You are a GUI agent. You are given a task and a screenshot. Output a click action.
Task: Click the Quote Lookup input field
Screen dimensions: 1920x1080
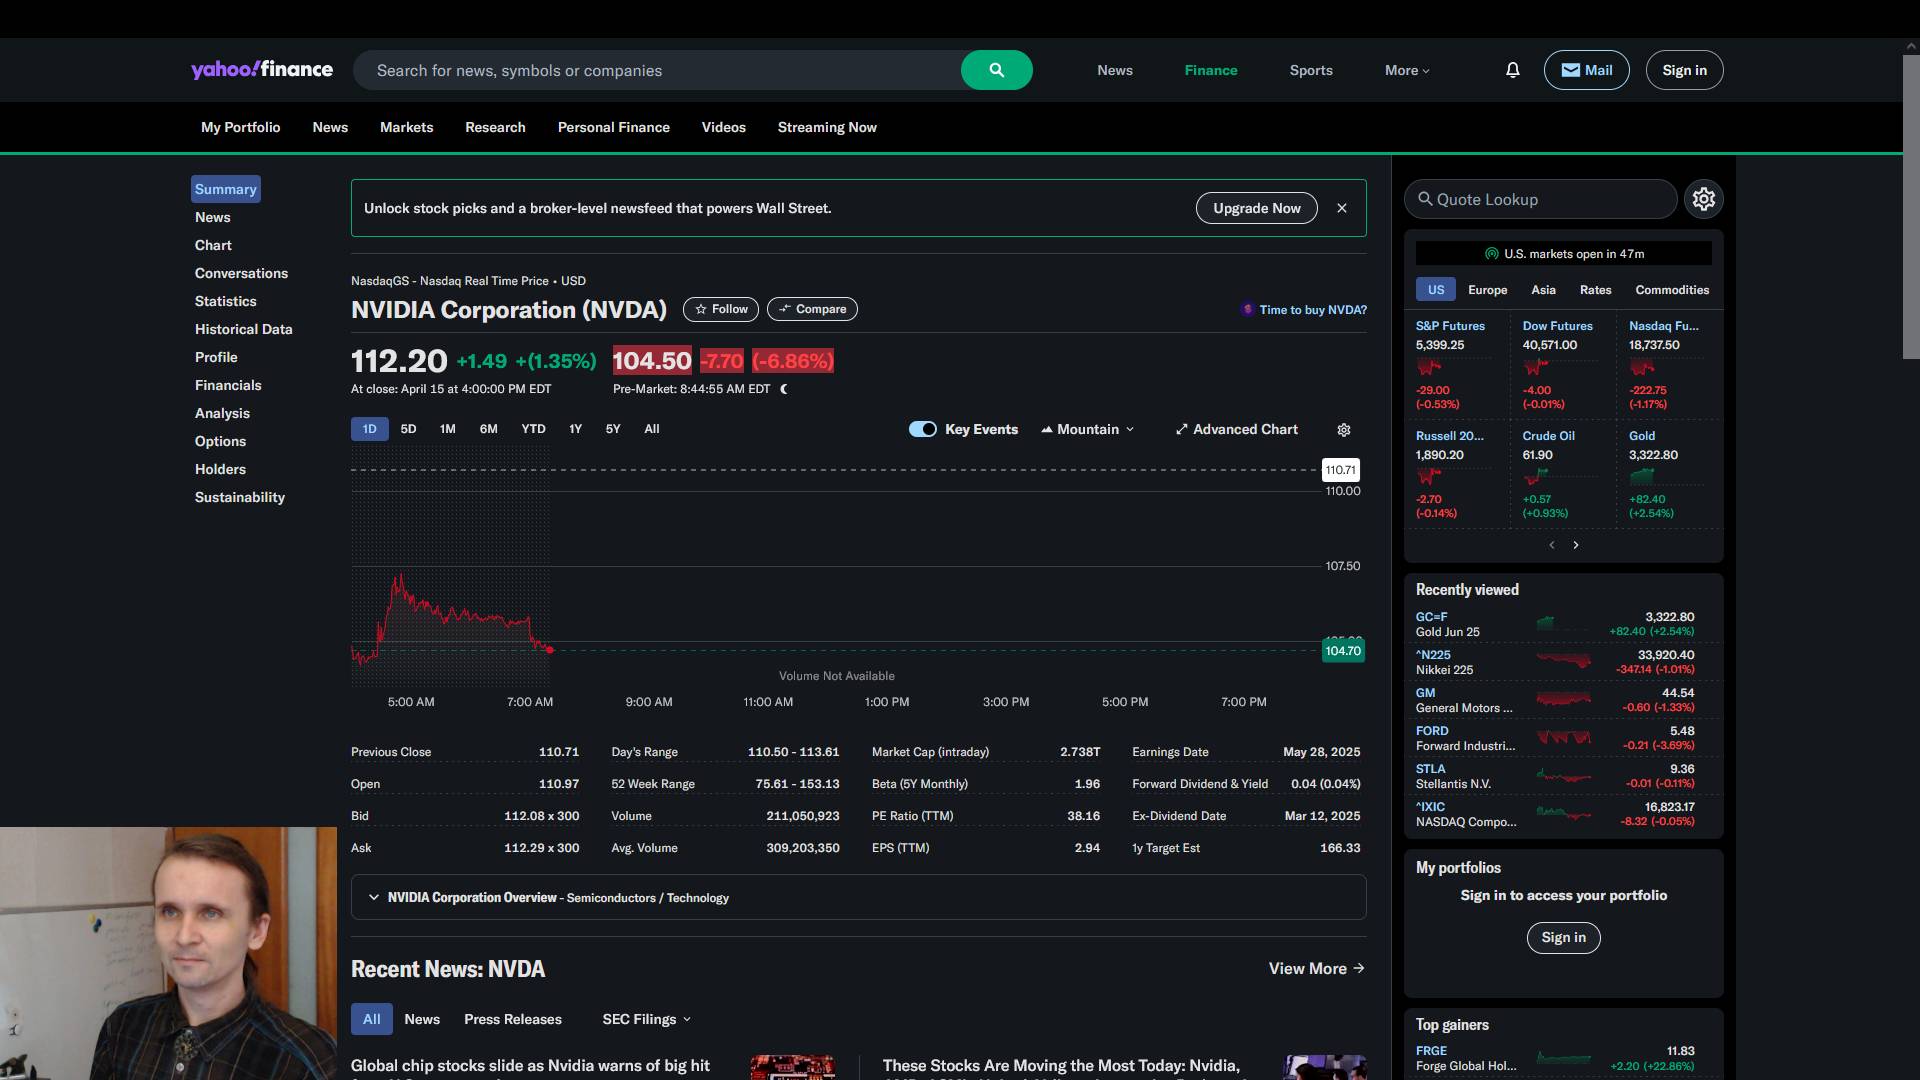tap(1540, 199)
